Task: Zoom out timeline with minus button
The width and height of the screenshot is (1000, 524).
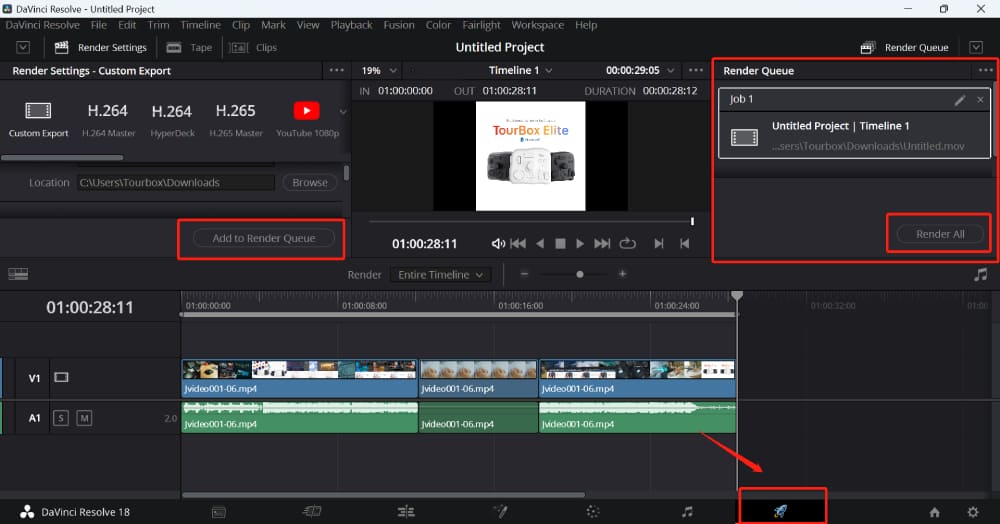Action: [x=524, y=274]
